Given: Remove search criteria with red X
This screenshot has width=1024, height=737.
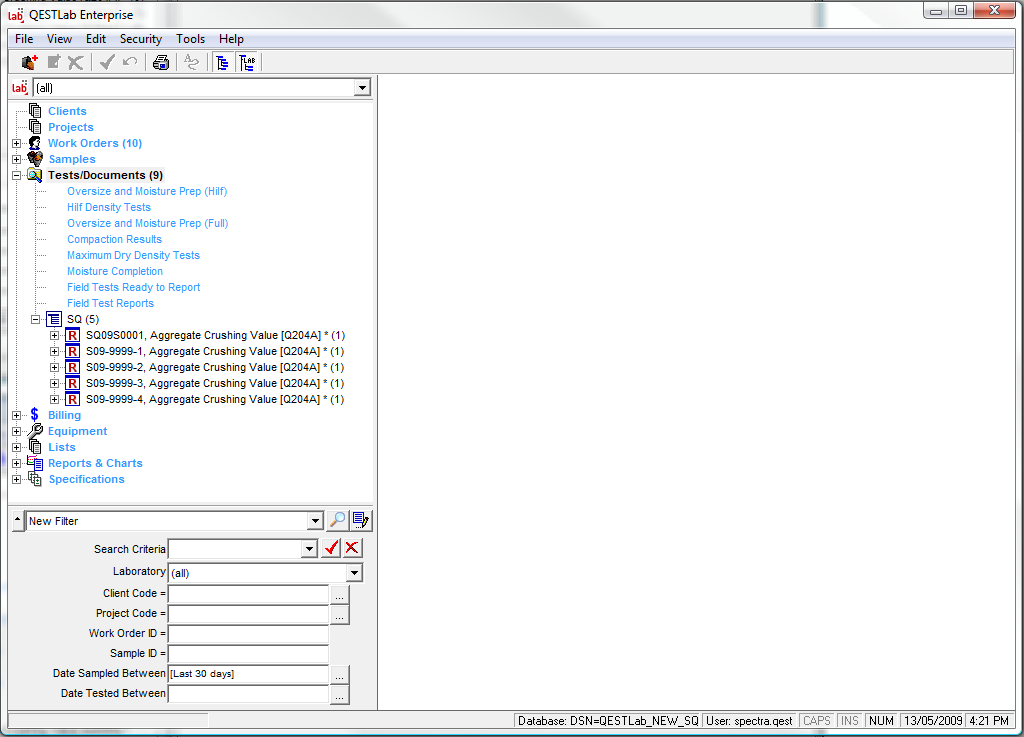Looking at the screenshot, I should coord(352,548).
